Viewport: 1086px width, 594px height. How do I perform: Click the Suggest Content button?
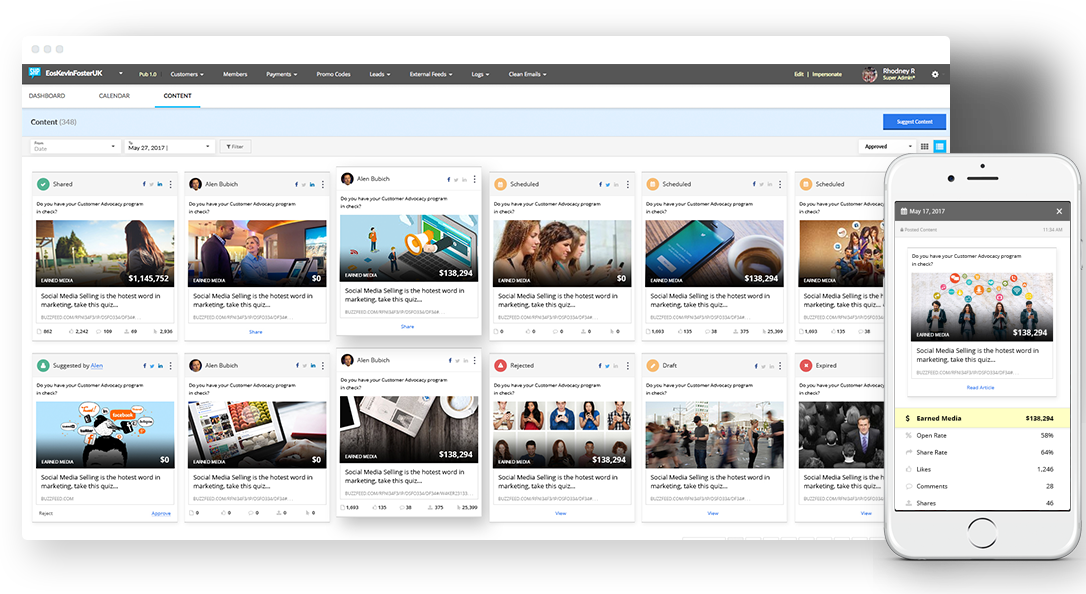point(914,122)
